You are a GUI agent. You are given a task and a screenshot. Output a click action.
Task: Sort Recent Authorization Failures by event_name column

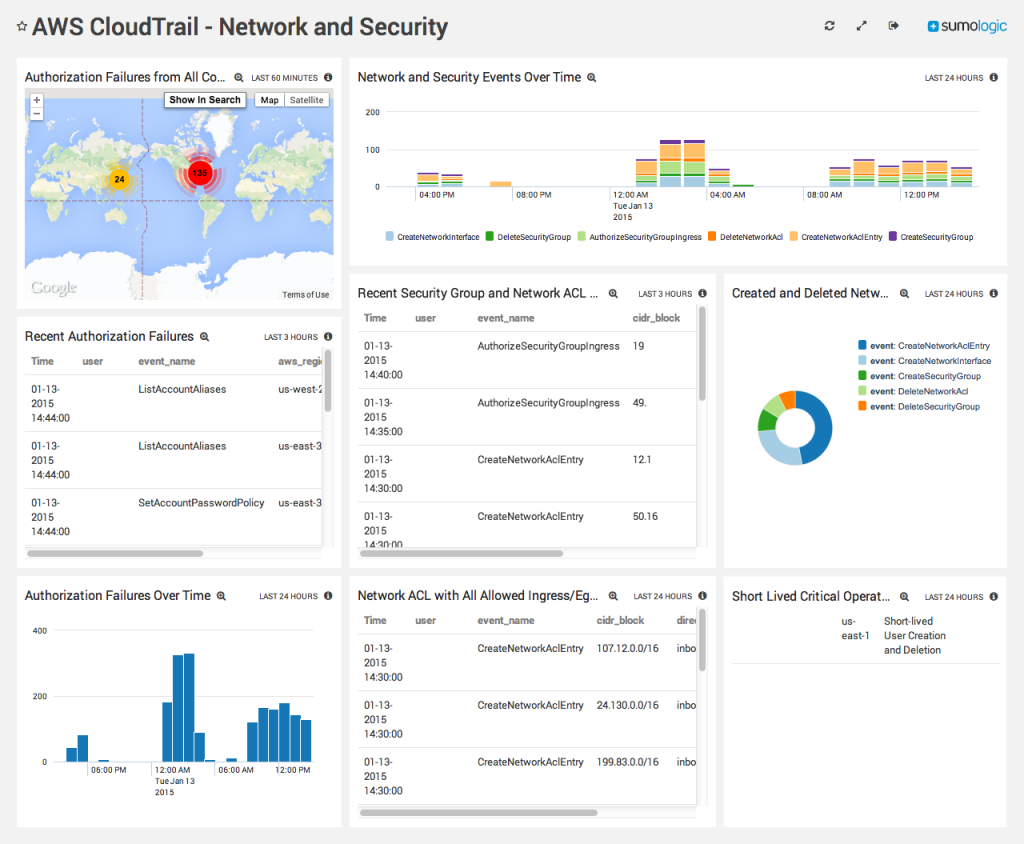click(x=167, y=361)
